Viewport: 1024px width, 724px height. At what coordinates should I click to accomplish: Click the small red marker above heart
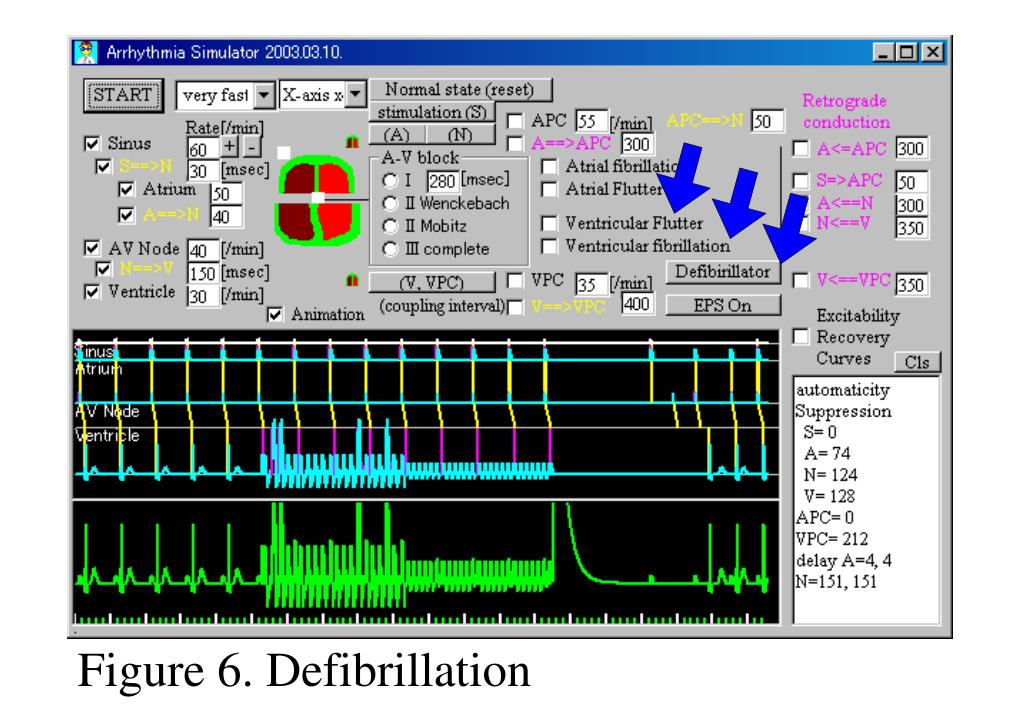(x=353, y=142)
